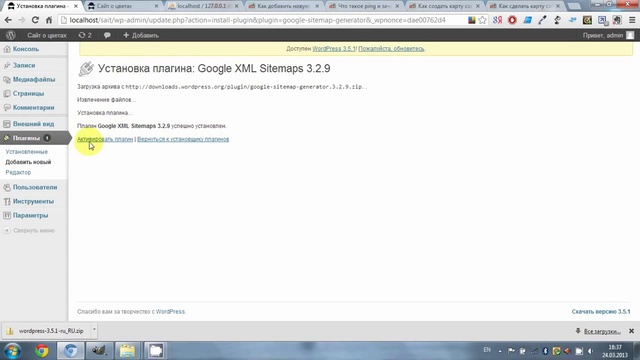Open the 2 pending updates indicator
The height and width of the screenshot is (360, 640).
click(x=85, y=35)
